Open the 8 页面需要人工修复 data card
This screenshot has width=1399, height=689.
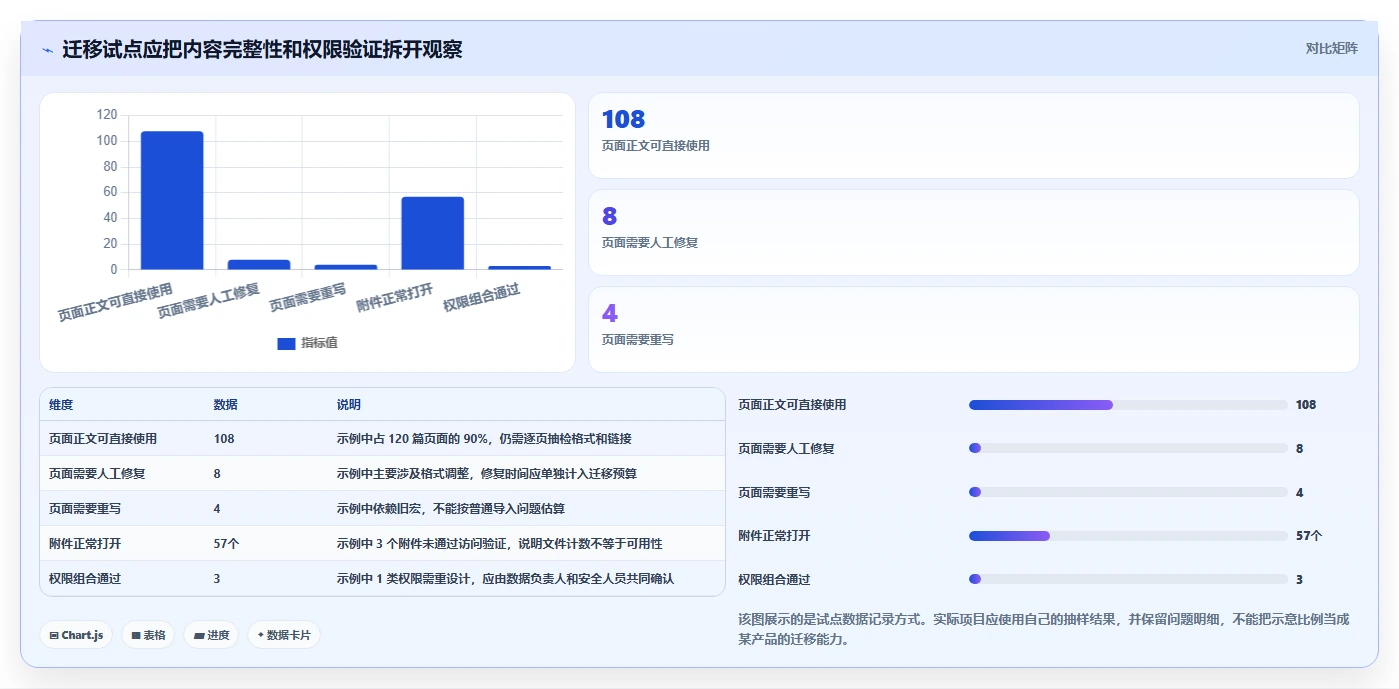click(x=973, y=232)
